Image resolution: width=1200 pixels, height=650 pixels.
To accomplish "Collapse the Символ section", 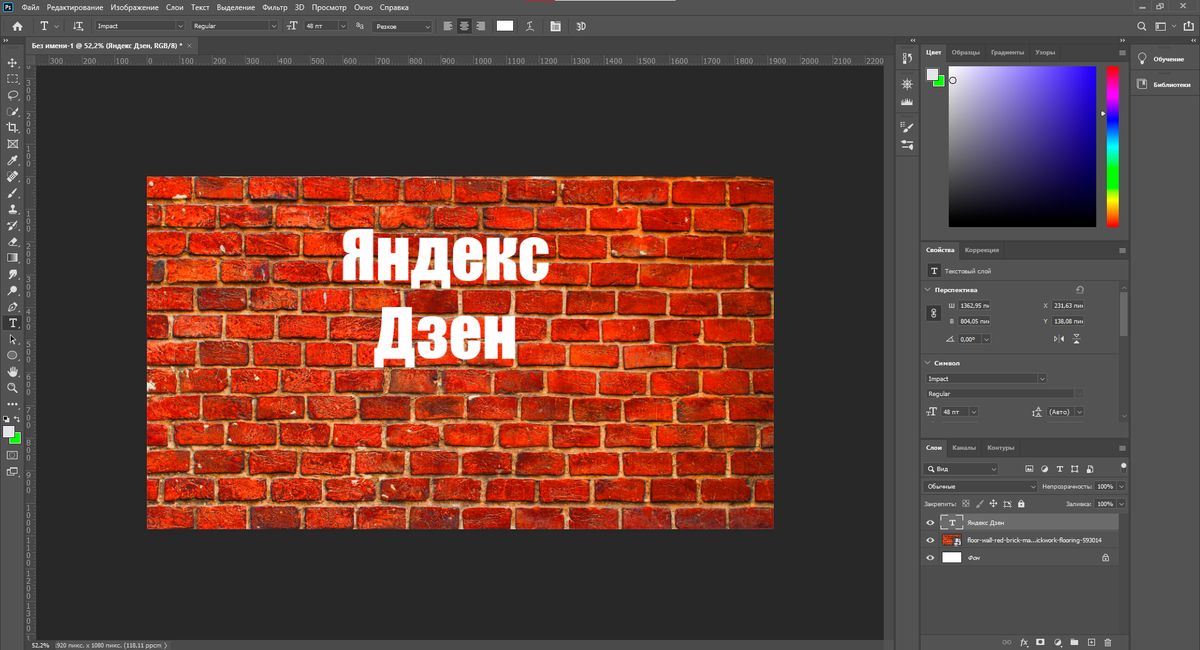I will 927,363.
